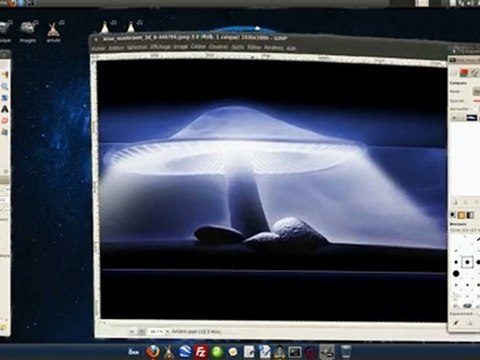The height and width of the screenshot is (360, 480).
Task: Select the largest round black brush
Action: [x=456, y=274]
